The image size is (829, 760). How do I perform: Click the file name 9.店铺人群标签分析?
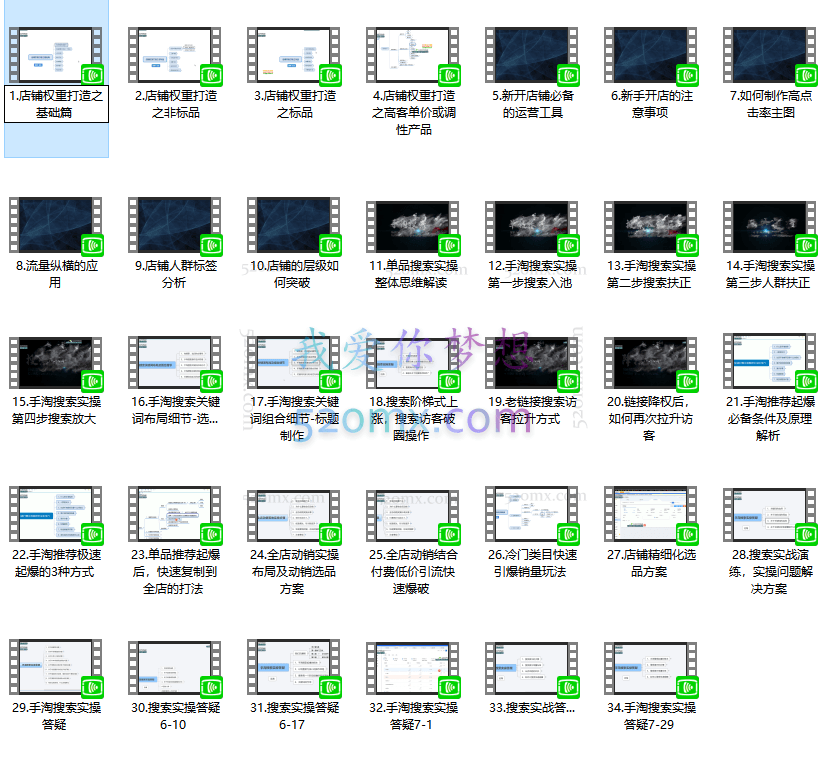coord(174,275)
